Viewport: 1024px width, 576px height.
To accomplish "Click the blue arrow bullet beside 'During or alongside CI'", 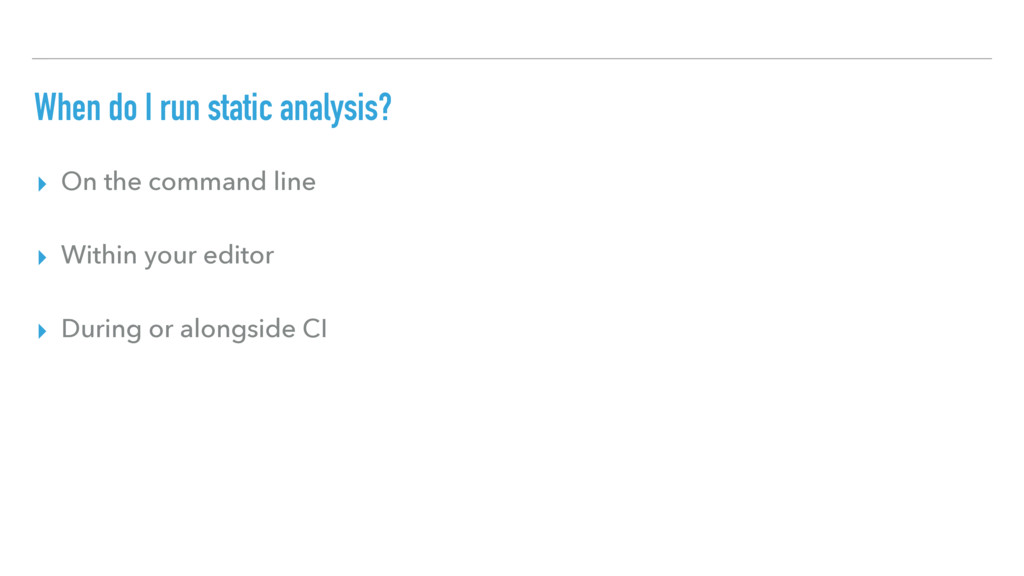I will (42, 332).
